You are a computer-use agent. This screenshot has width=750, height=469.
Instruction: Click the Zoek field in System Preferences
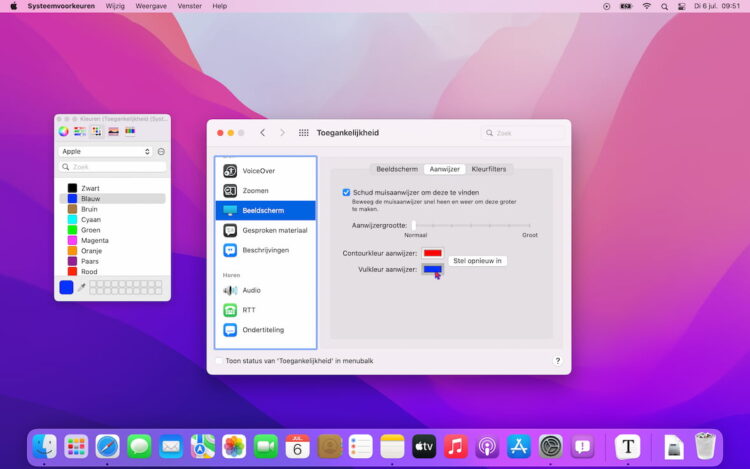click(x=524, y=133)
